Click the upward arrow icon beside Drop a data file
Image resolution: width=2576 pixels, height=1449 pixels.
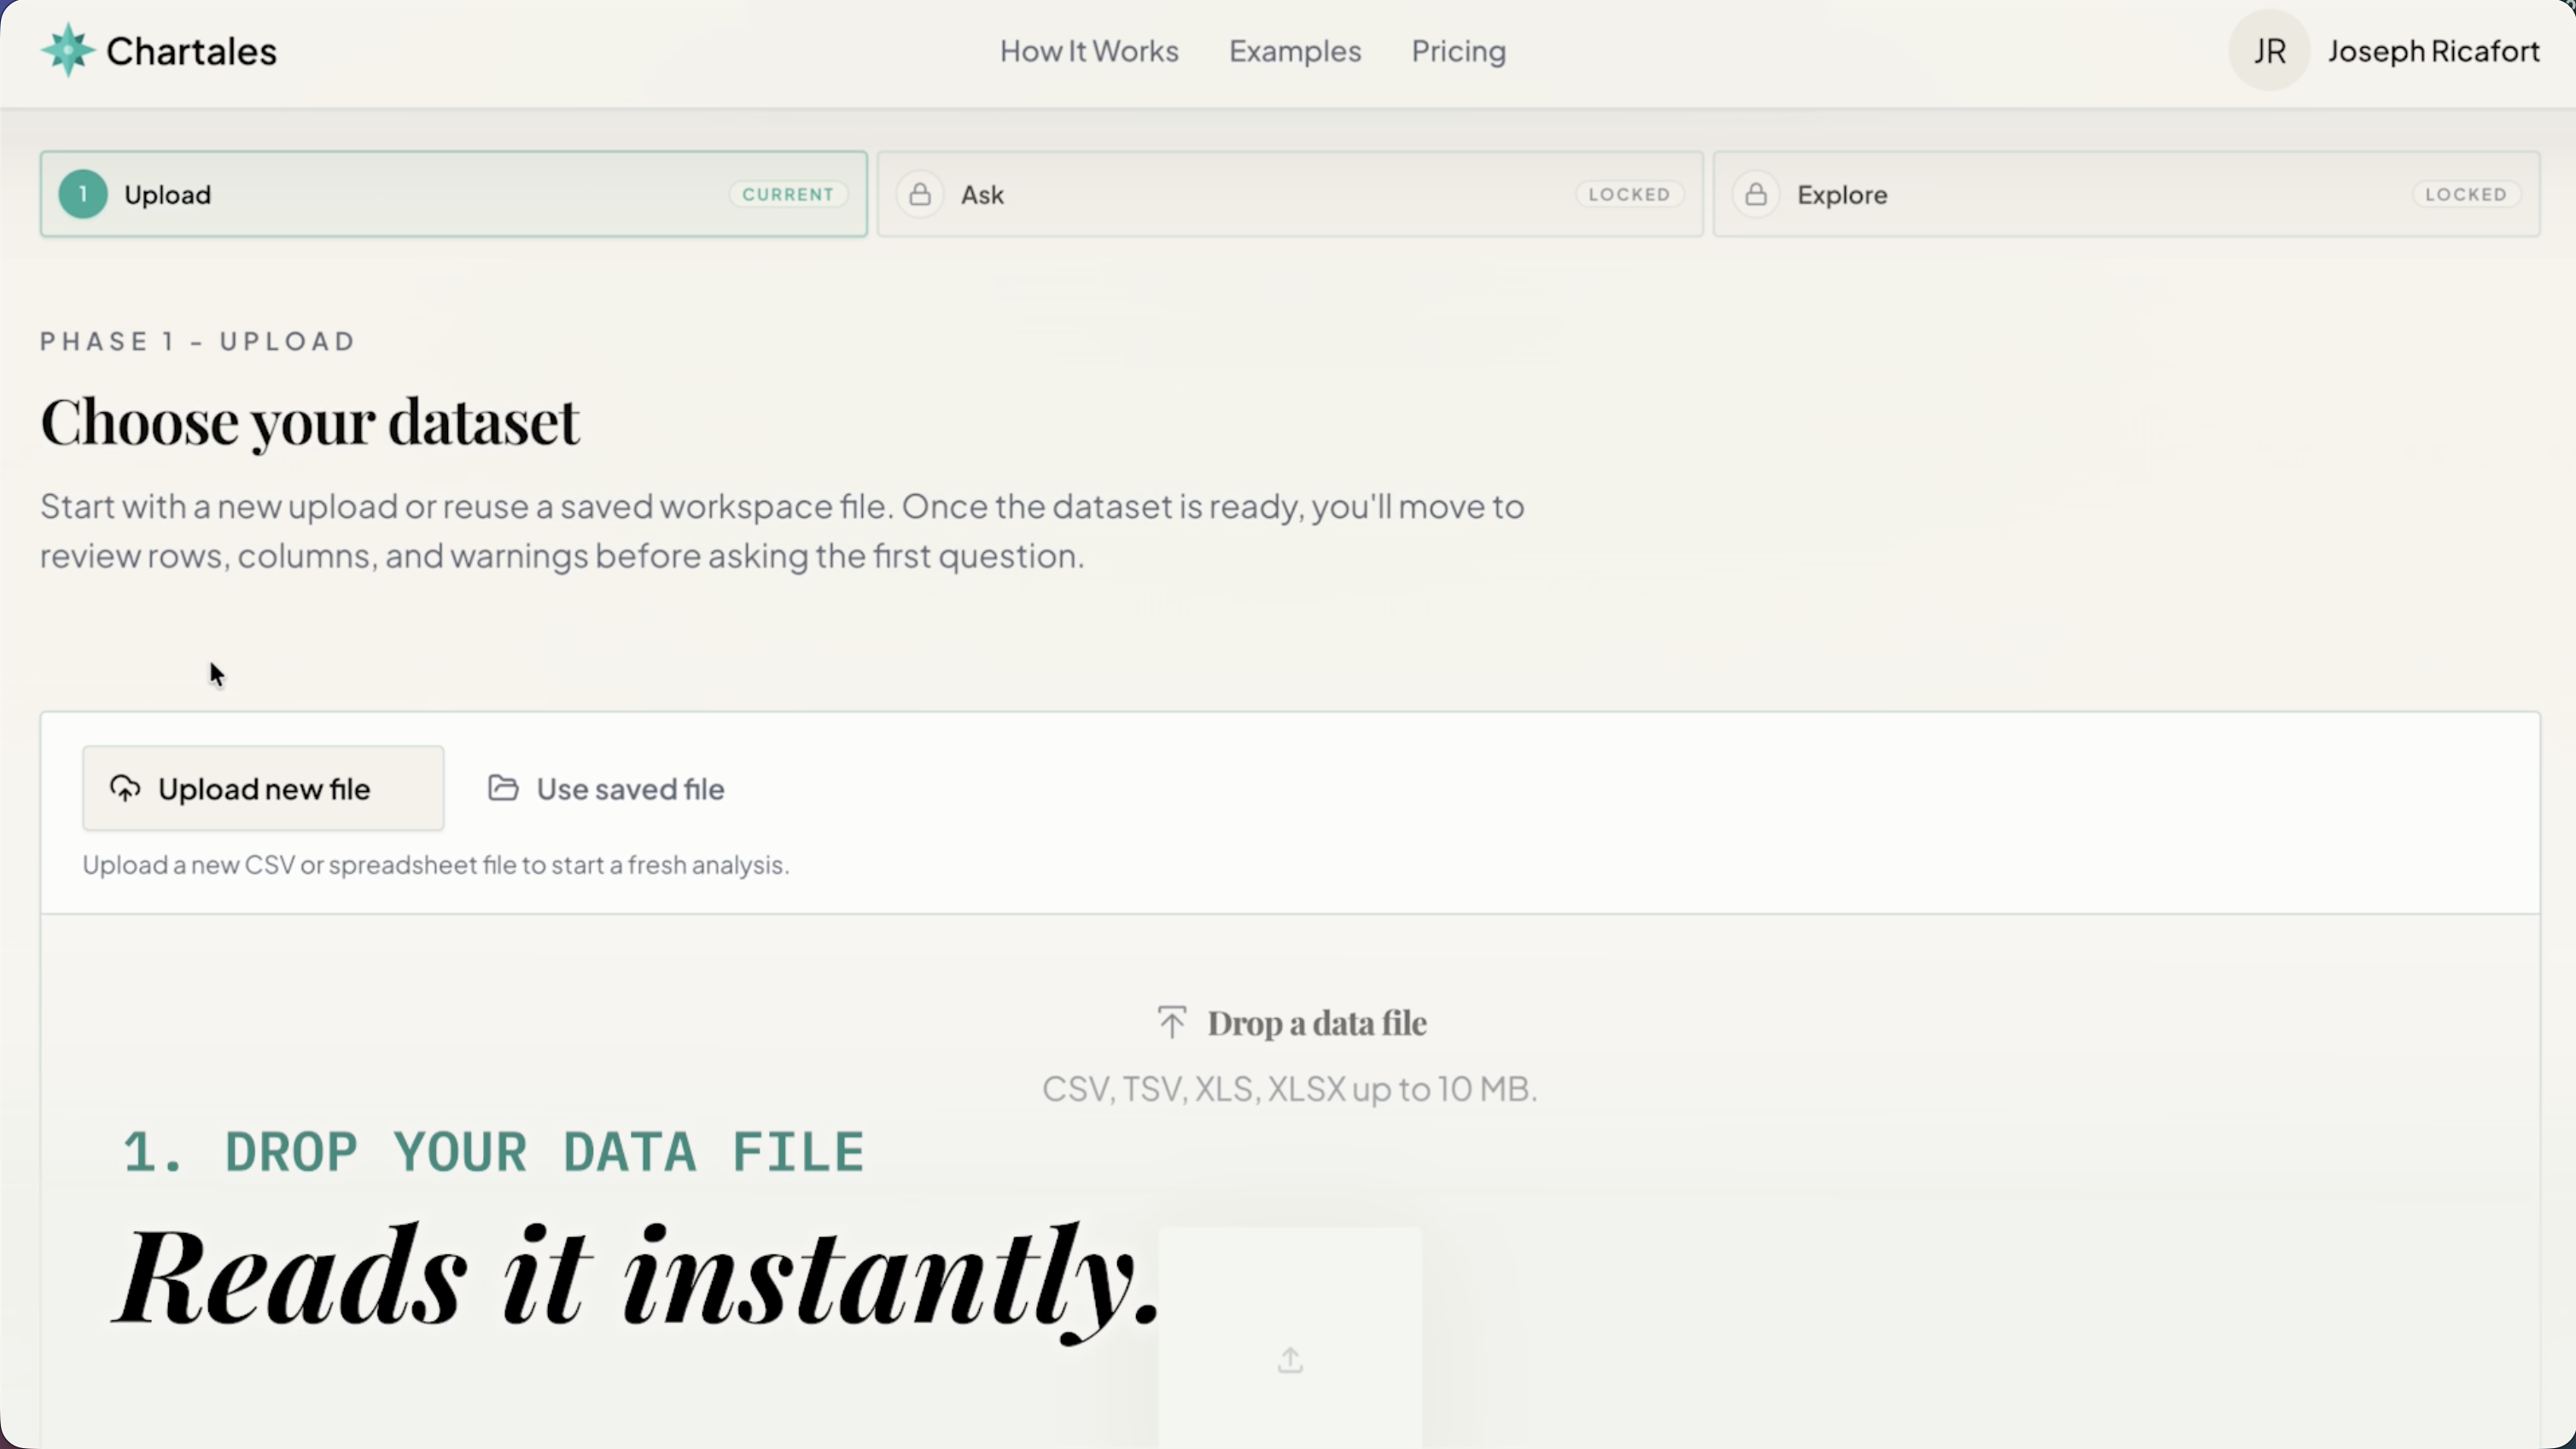pos(1172,1022)
